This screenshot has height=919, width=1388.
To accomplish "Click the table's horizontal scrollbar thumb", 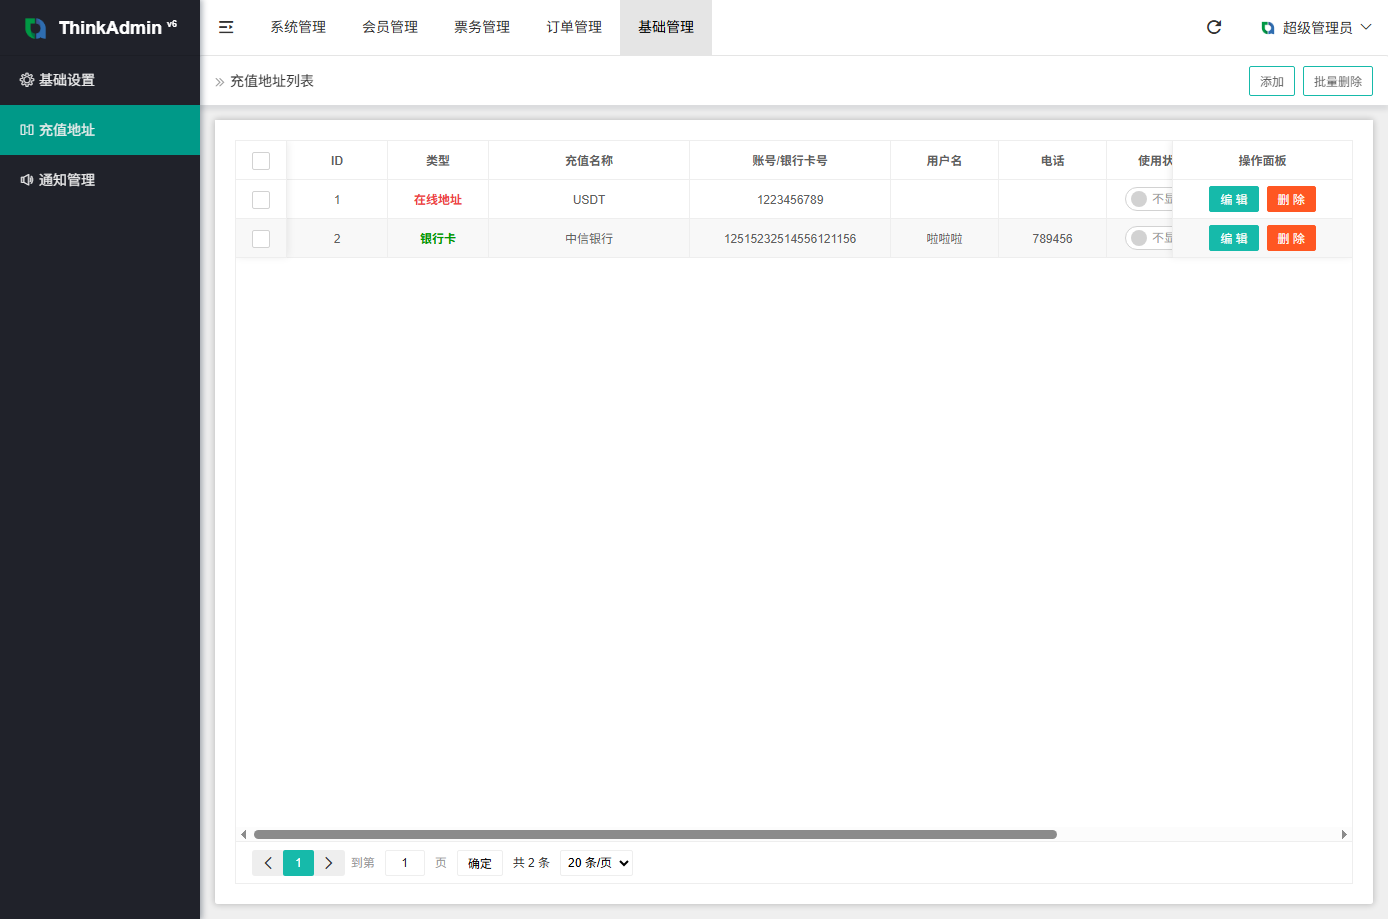I will click(655, 834).
